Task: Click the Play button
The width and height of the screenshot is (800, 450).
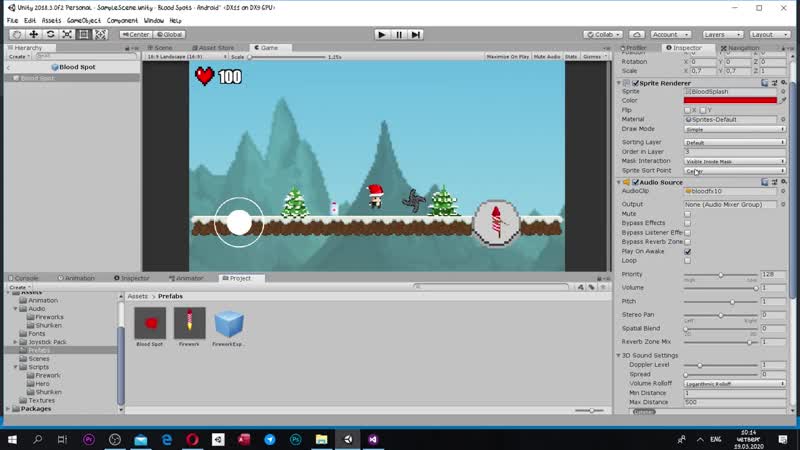Action: point(381,35)
